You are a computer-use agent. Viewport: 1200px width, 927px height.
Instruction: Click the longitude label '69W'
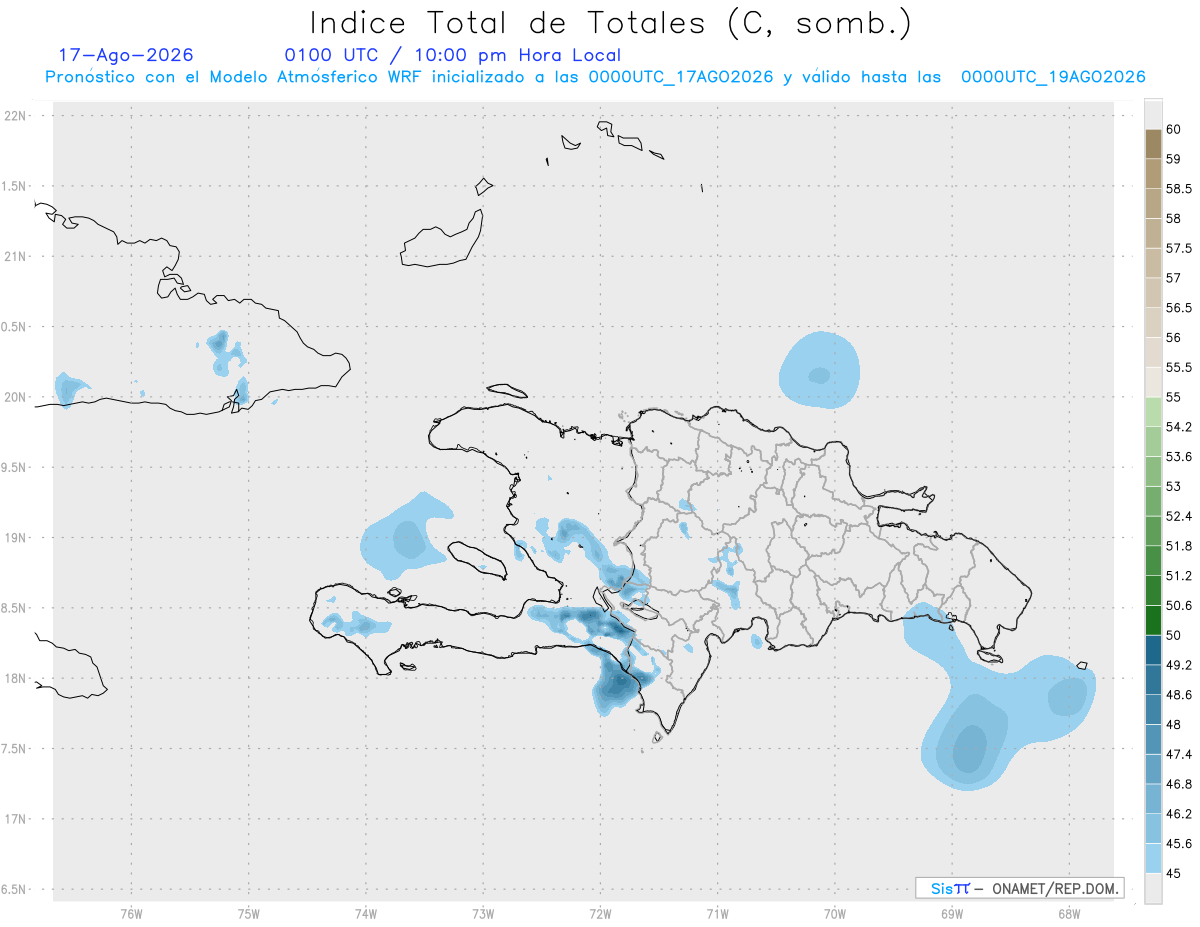951,913
